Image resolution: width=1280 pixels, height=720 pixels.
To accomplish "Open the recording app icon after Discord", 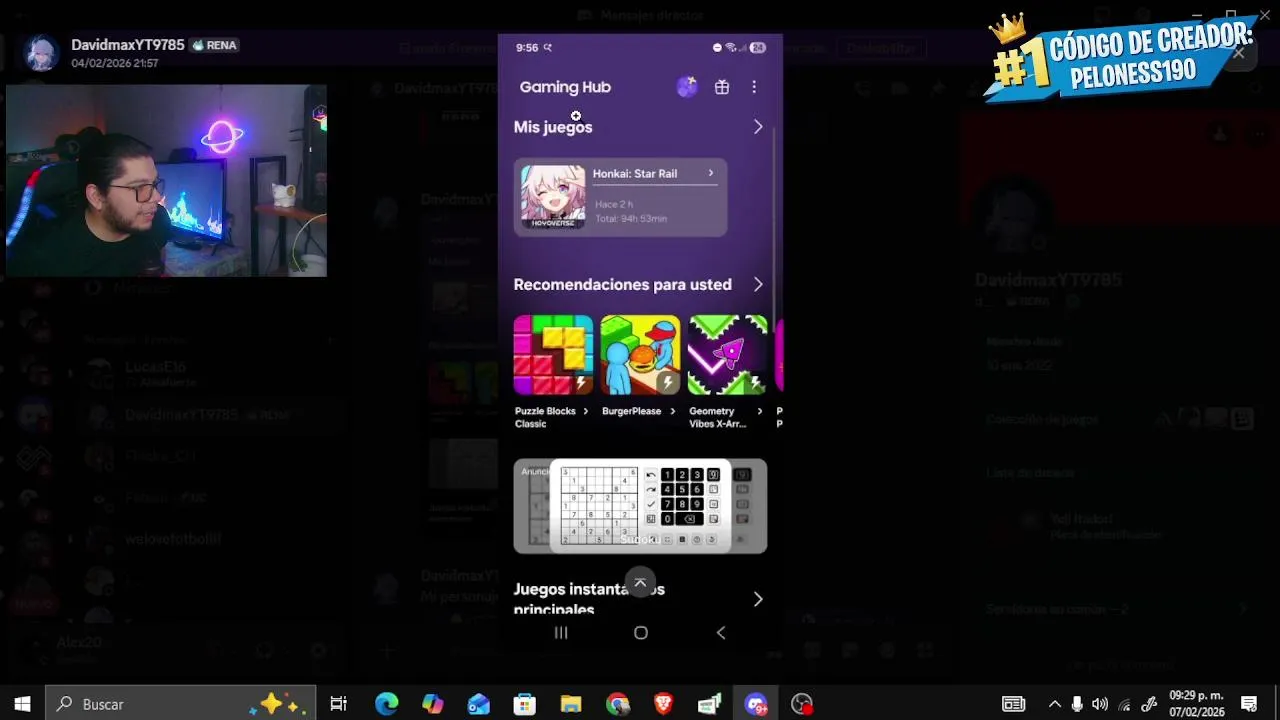I will (x=802, y=704).
